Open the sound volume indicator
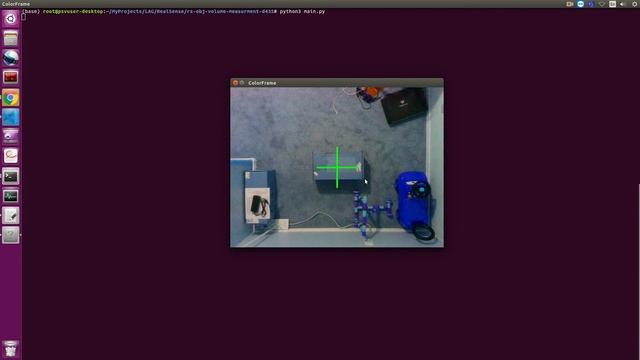Screen dimensions: 640x360 623,4
